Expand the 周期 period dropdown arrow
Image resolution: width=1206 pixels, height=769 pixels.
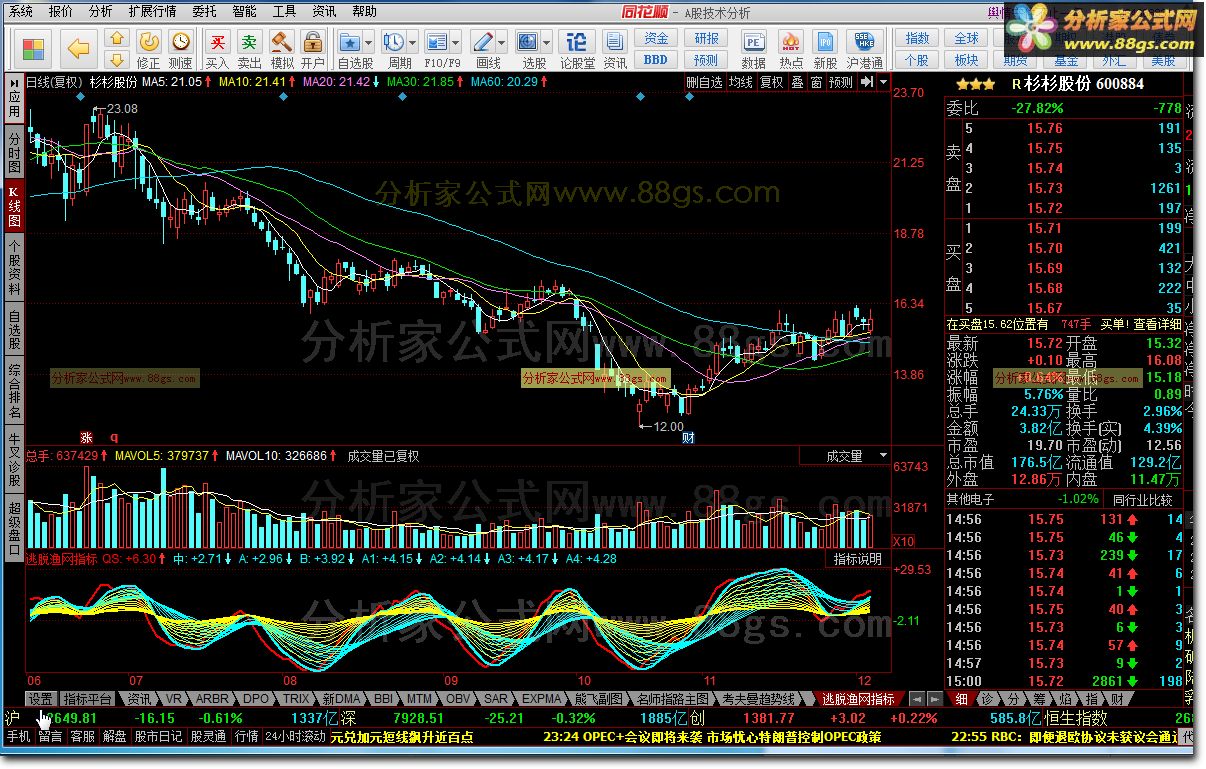(x=413, y=43)
